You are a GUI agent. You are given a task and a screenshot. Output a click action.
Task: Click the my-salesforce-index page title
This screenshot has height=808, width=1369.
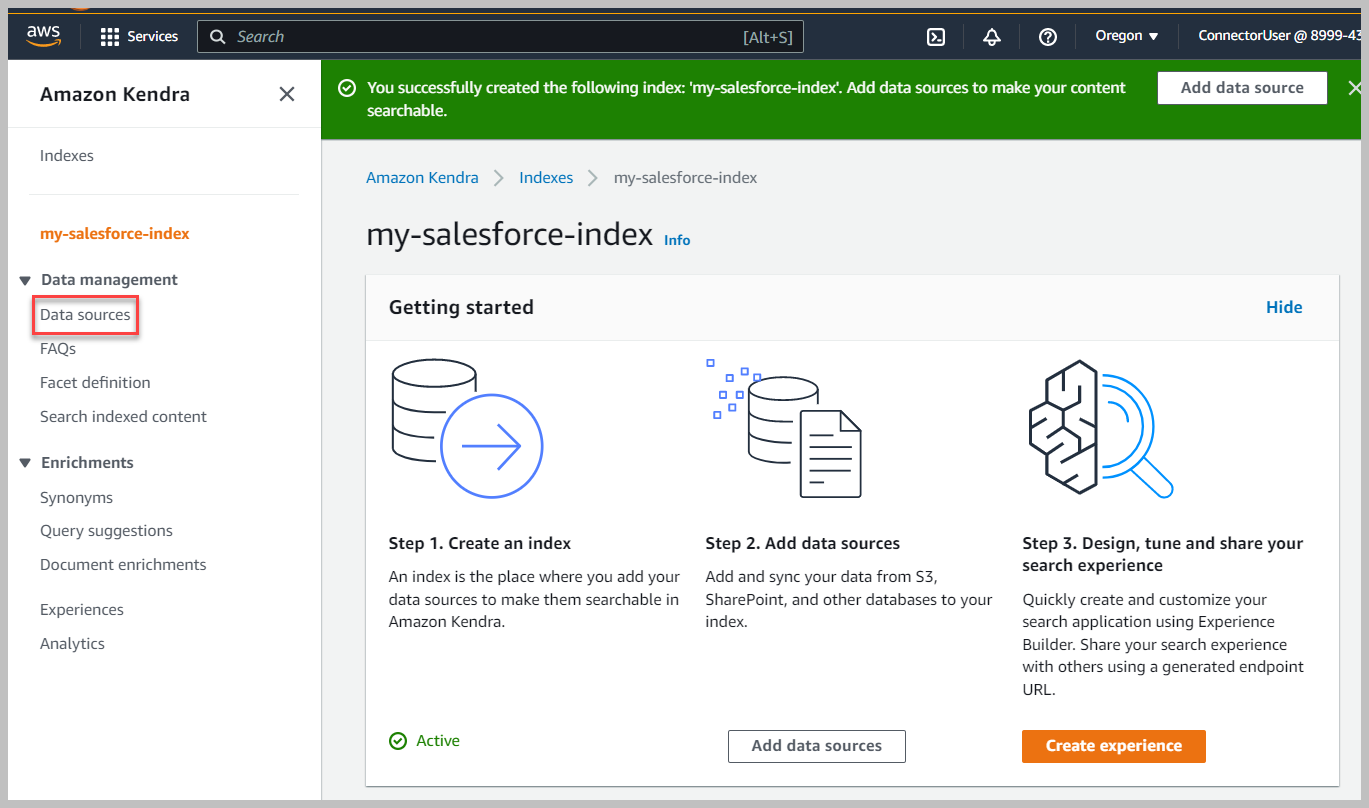pos(510,236)
